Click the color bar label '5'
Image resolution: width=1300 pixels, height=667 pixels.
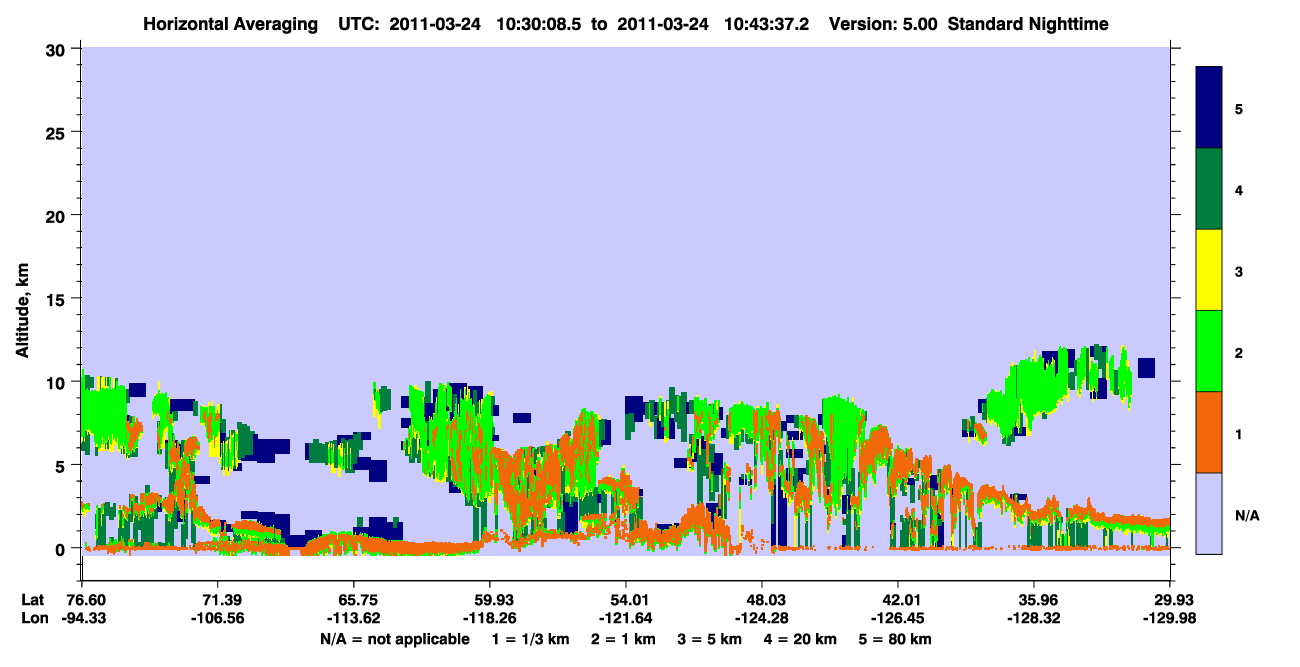(x=1239, y=109)
